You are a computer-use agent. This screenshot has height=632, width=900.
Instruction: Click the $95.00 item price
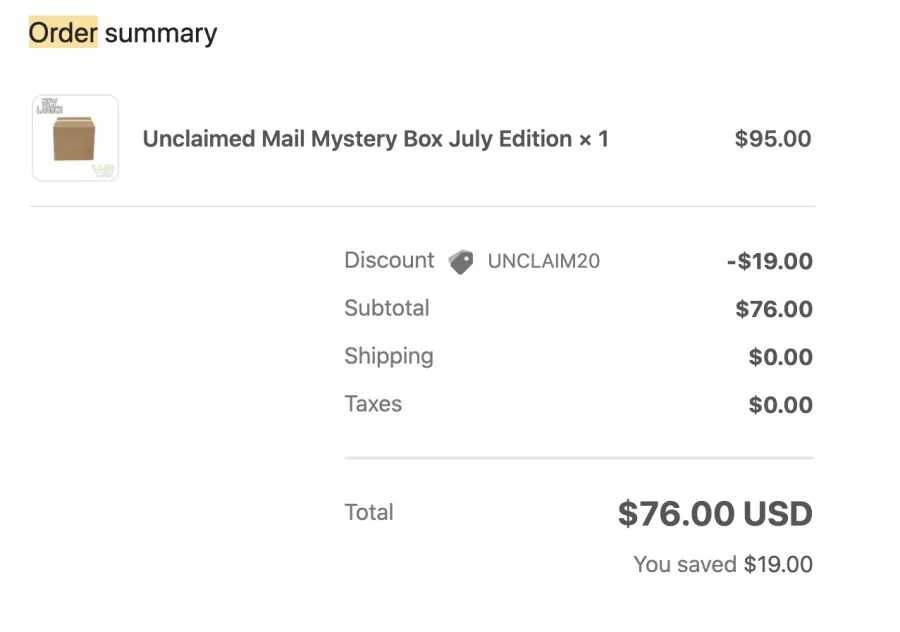coord(773,139)
